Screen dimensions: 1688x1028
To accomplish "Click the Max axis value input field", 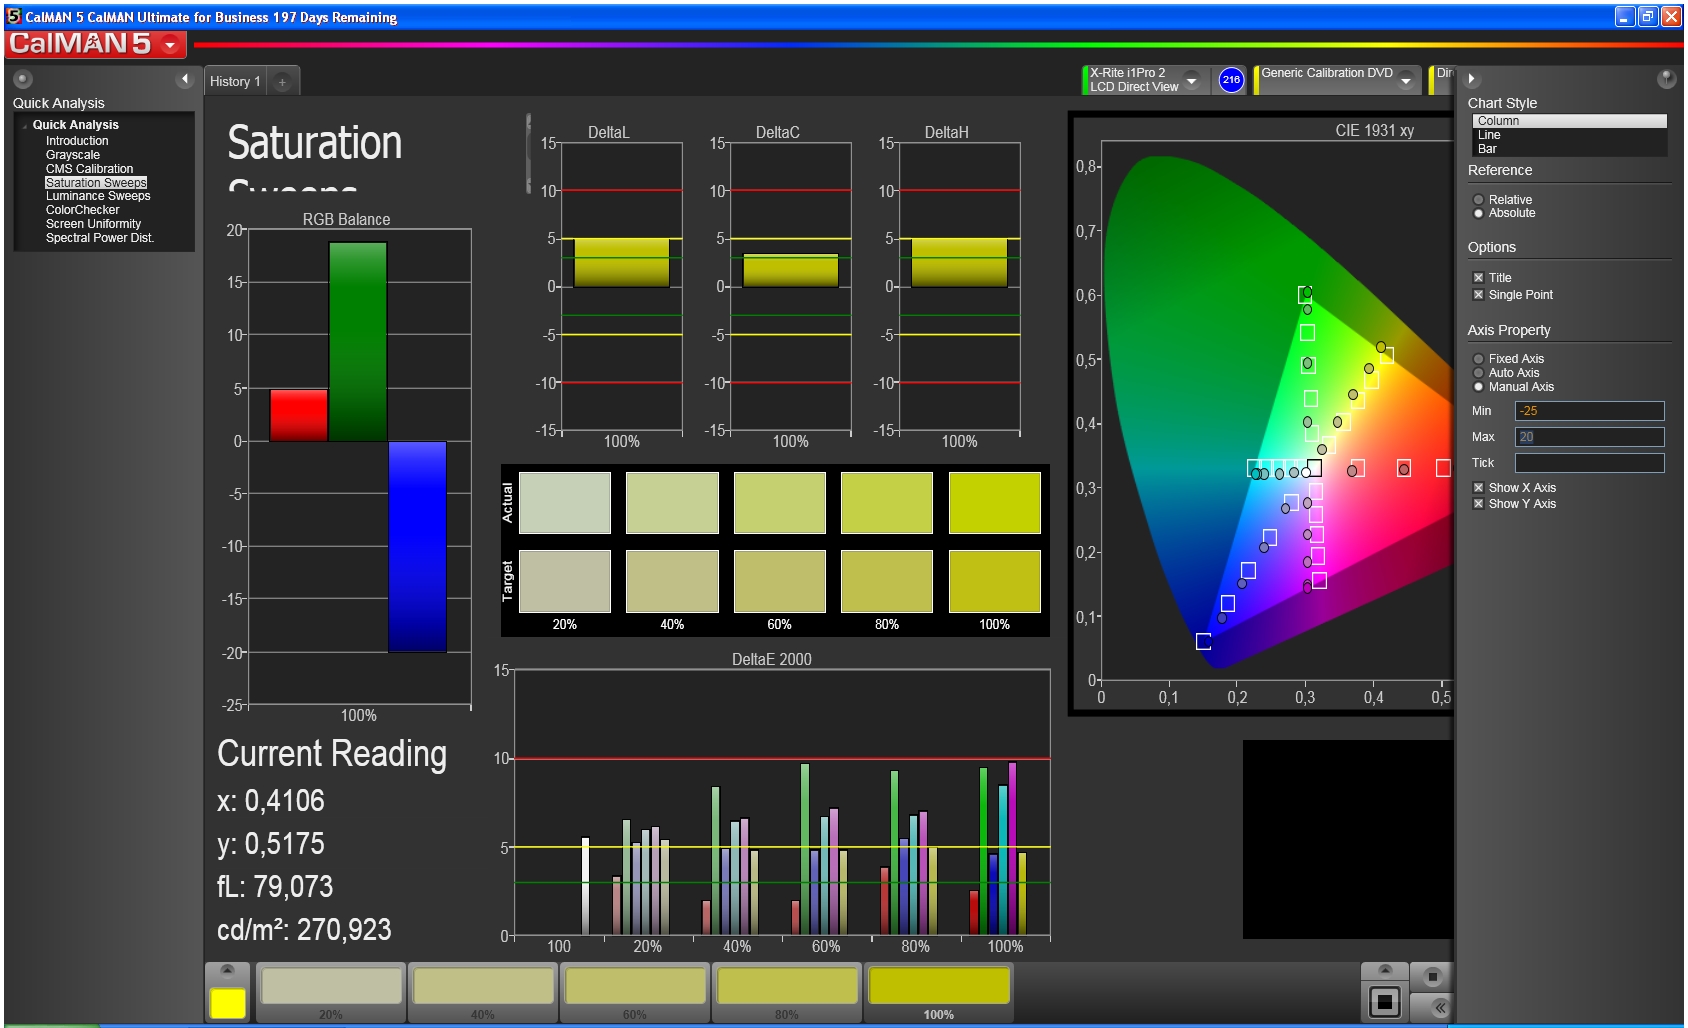I will pyautogui.click(x=1589, y=437).
